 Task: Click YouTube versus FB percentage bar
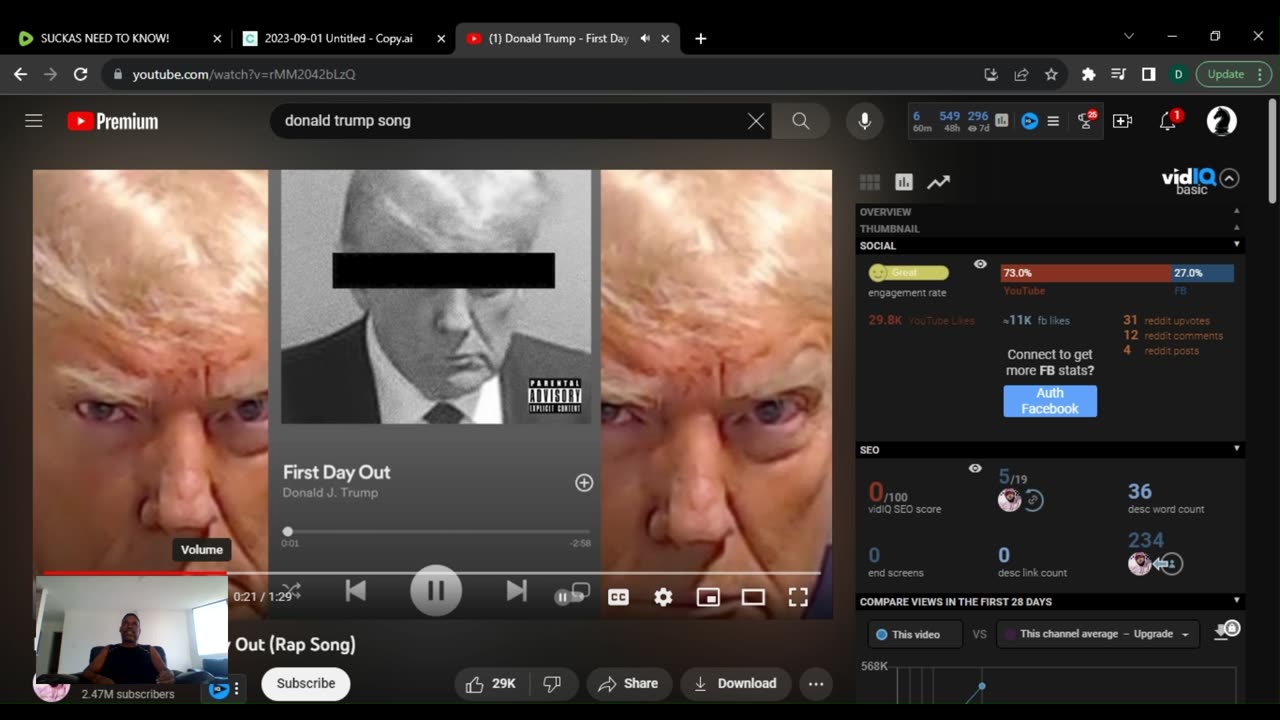pos(1117,273)
